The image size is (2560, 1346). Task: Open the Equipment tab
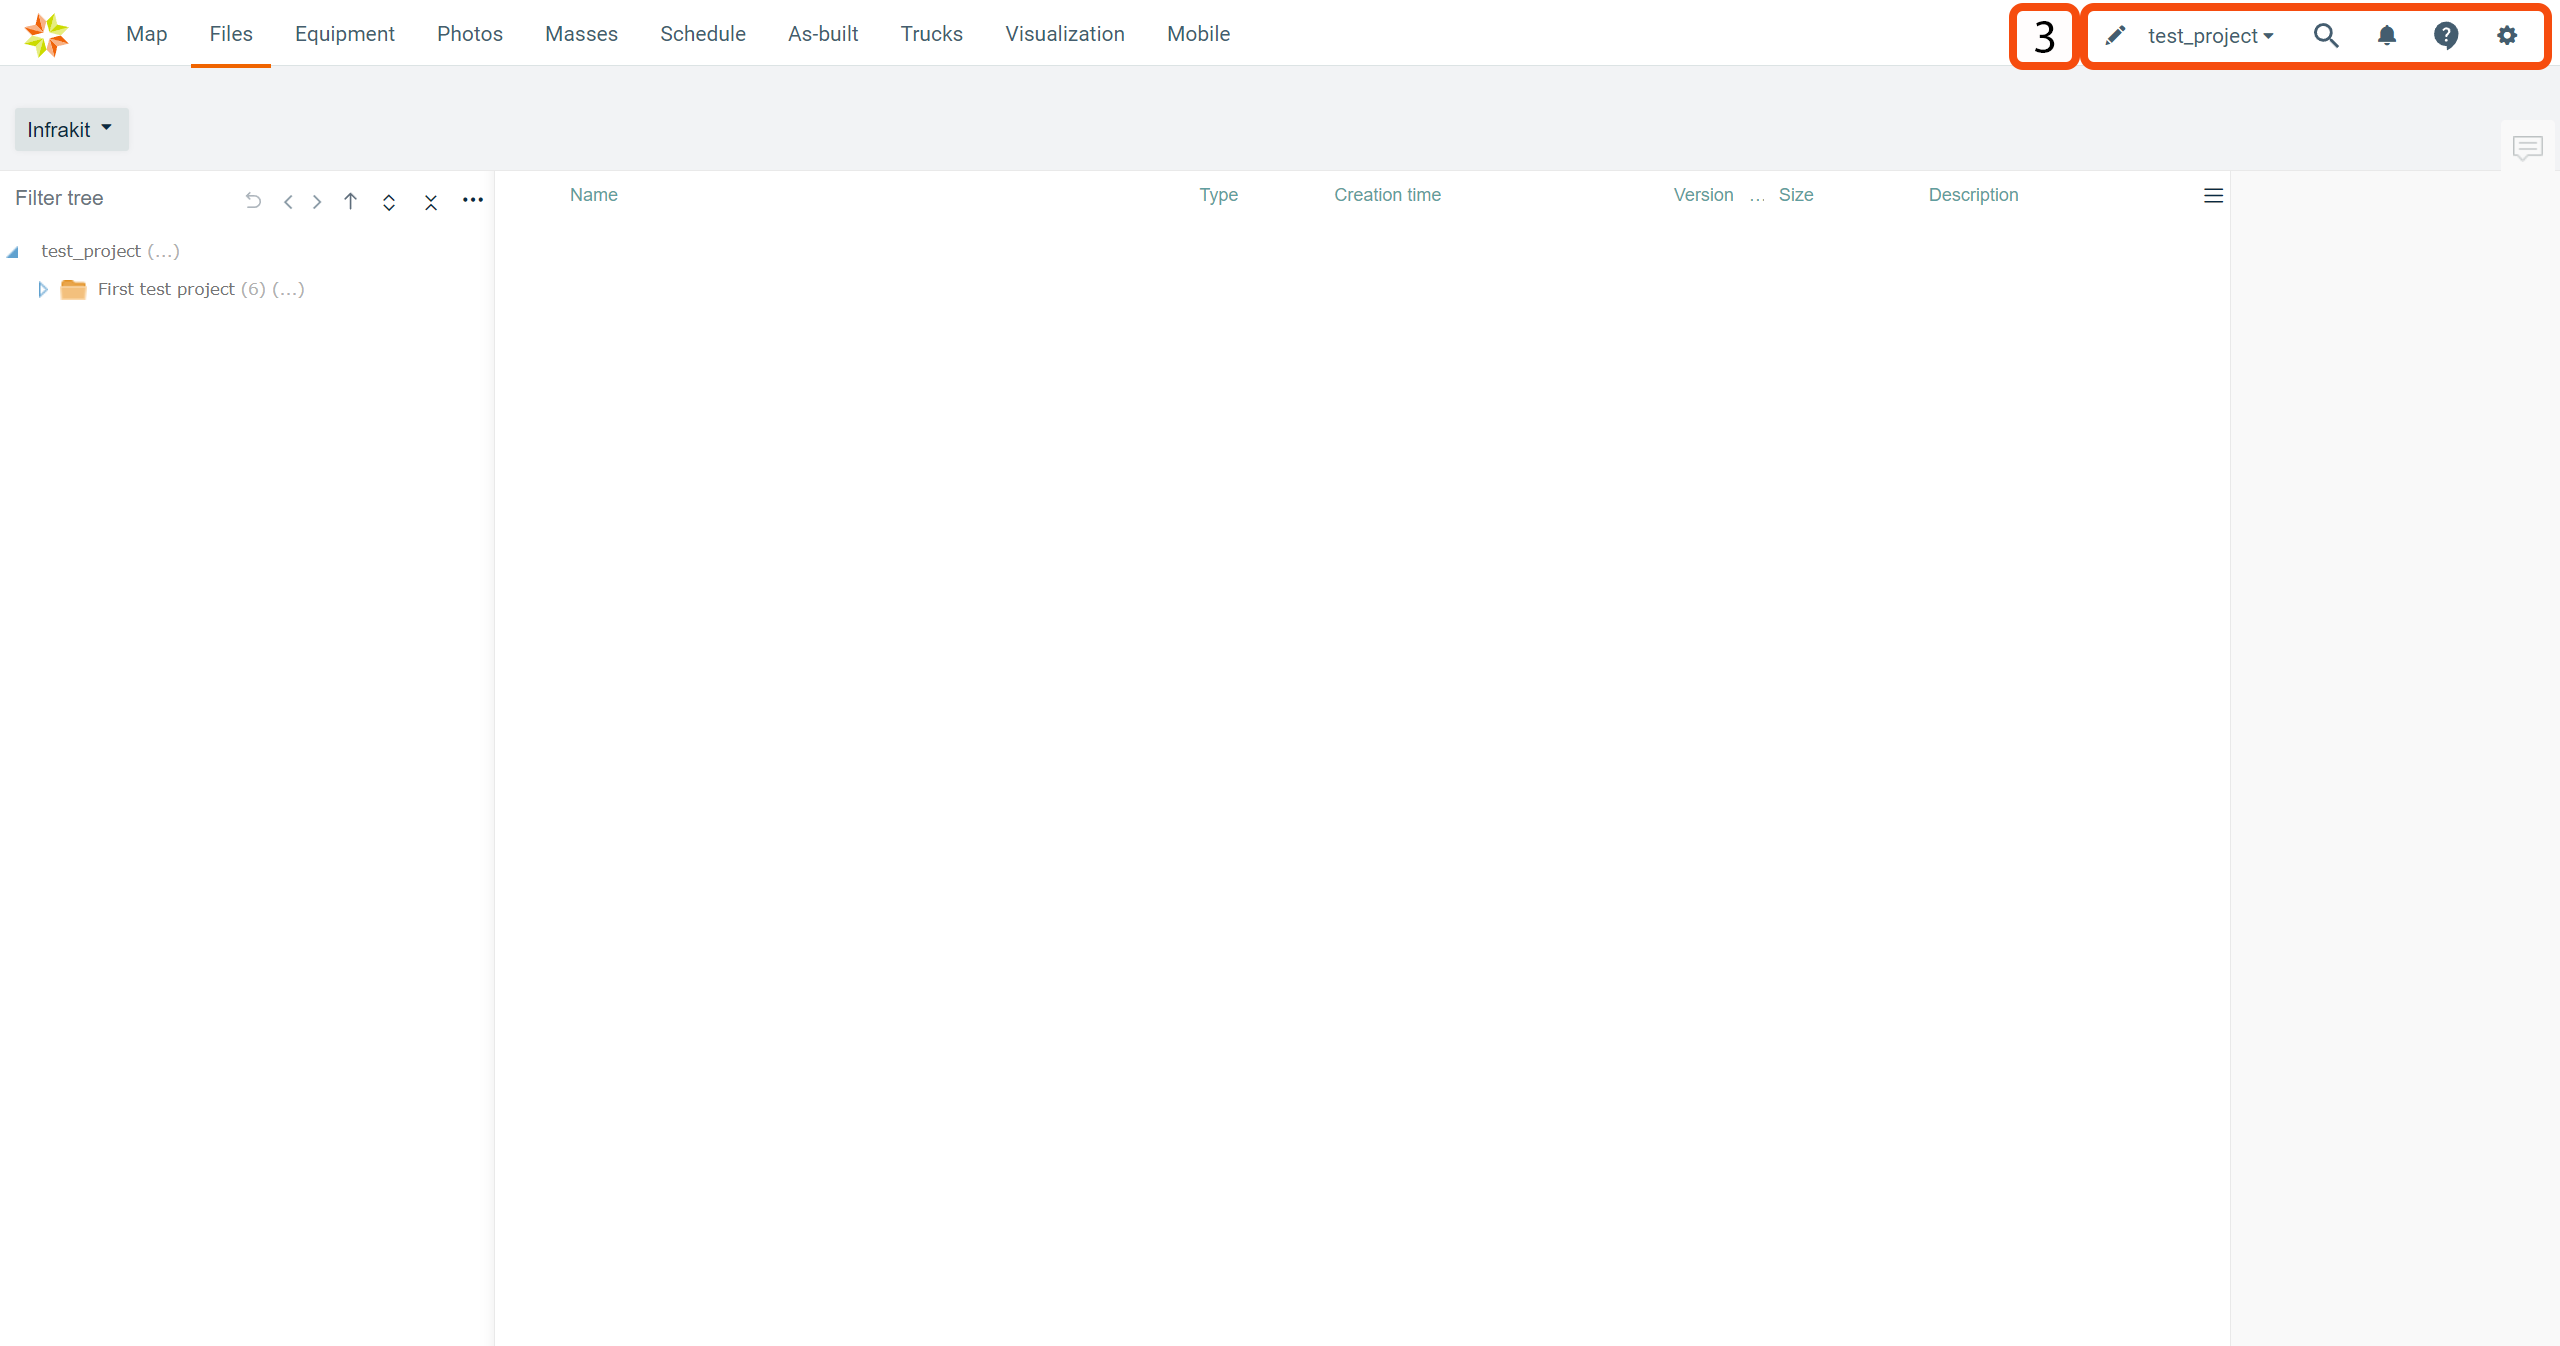click(x=344, y=34)
